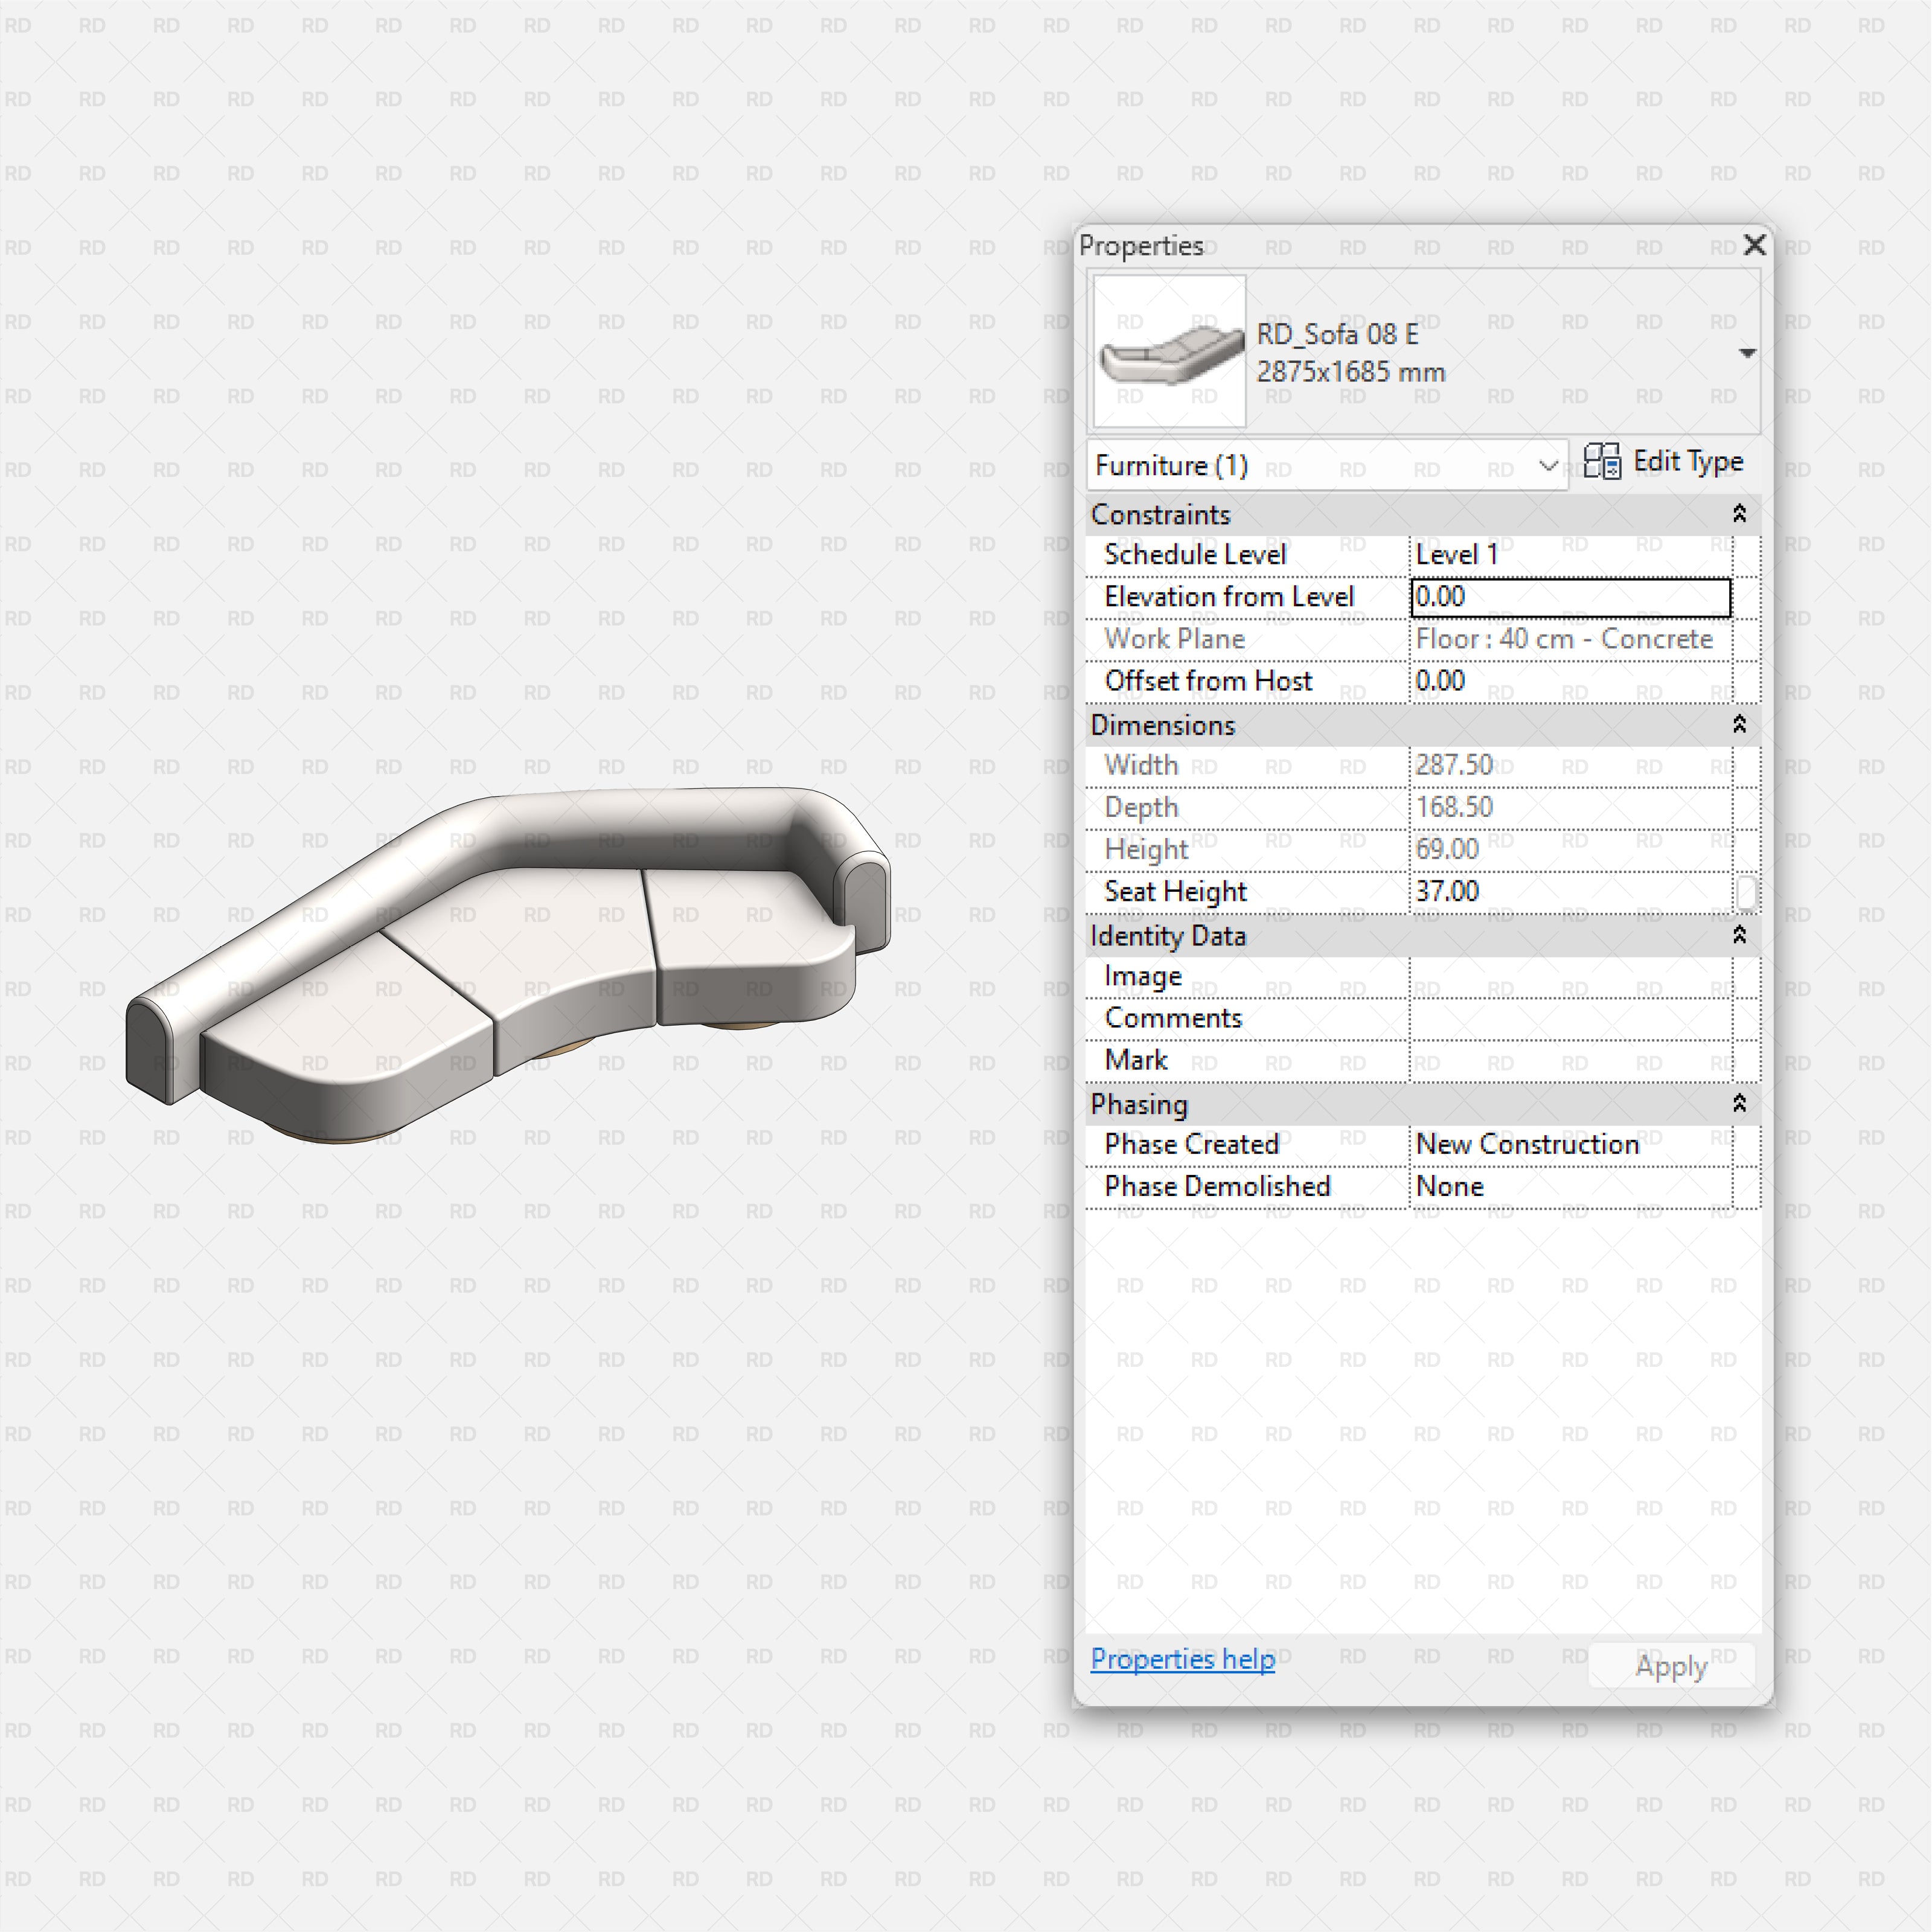Click the sofa type preview thumbnail
Viewport: 1932px width, 1932px height.
(x=1169, y=352)
